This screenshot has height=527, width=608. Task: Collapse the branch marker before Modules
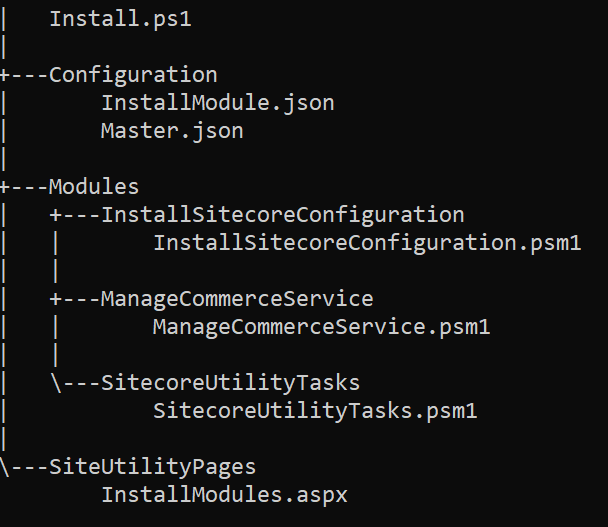click(x=6, y=186)
